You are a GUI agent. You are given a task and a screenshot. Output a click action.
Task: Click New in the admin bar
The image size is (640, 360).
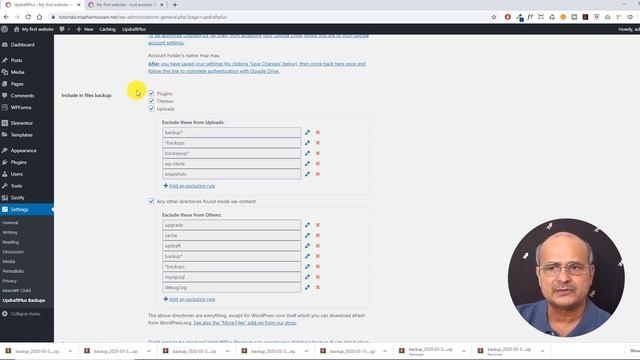pyautogui.click(x=85, y=29)
